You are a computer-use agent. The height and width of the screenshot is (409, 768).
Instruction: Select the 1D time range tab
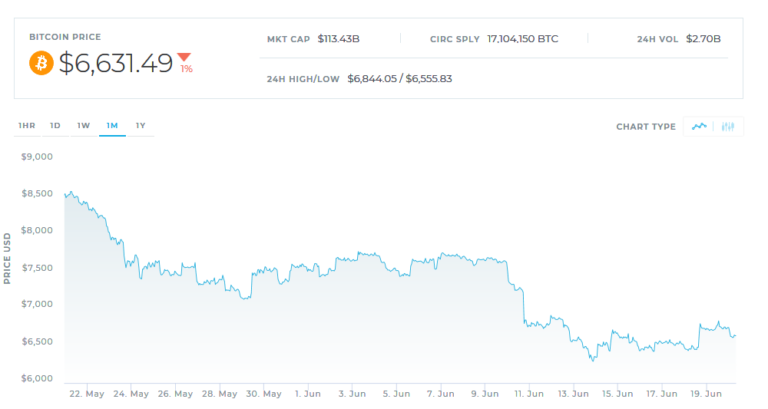click(55, 126)
